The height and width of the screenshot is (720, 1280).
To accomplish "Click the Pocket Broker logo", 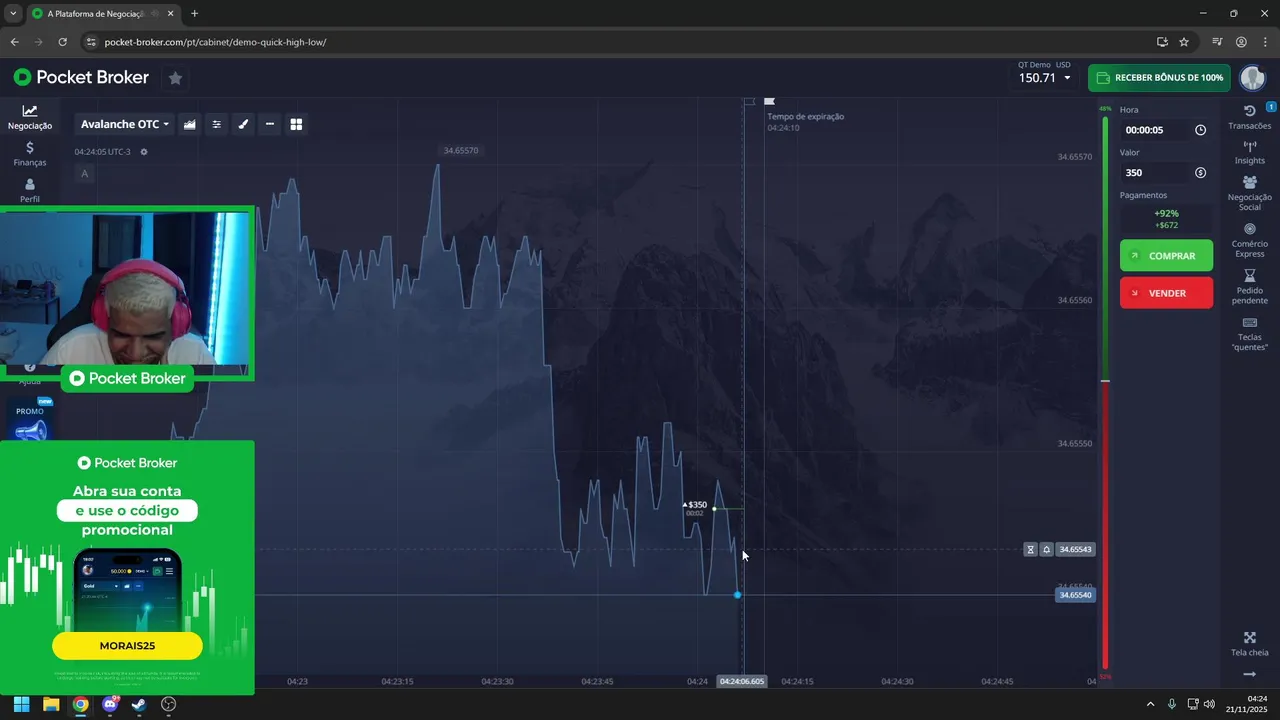I will [81, 77].
